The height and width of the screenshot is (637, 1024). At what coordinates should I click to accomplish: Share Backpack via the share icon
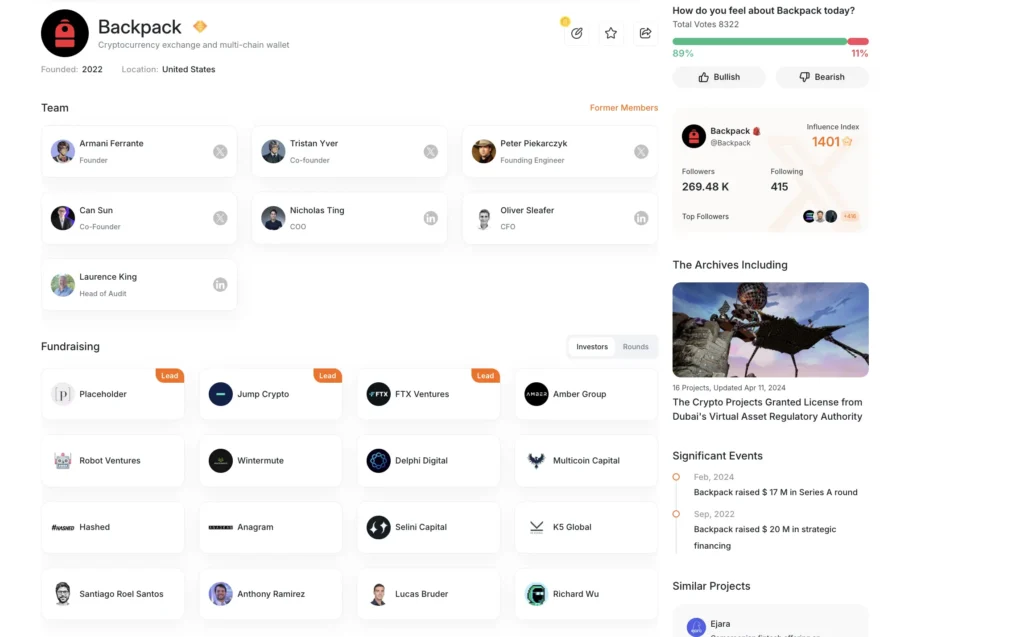645,33
